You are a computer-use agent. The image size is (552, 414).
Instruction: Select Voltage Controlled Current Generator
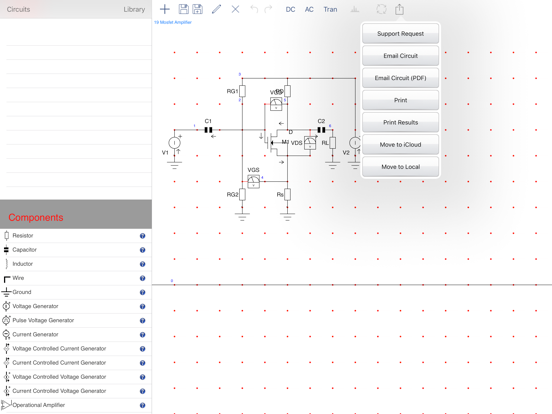pos(76,349)
